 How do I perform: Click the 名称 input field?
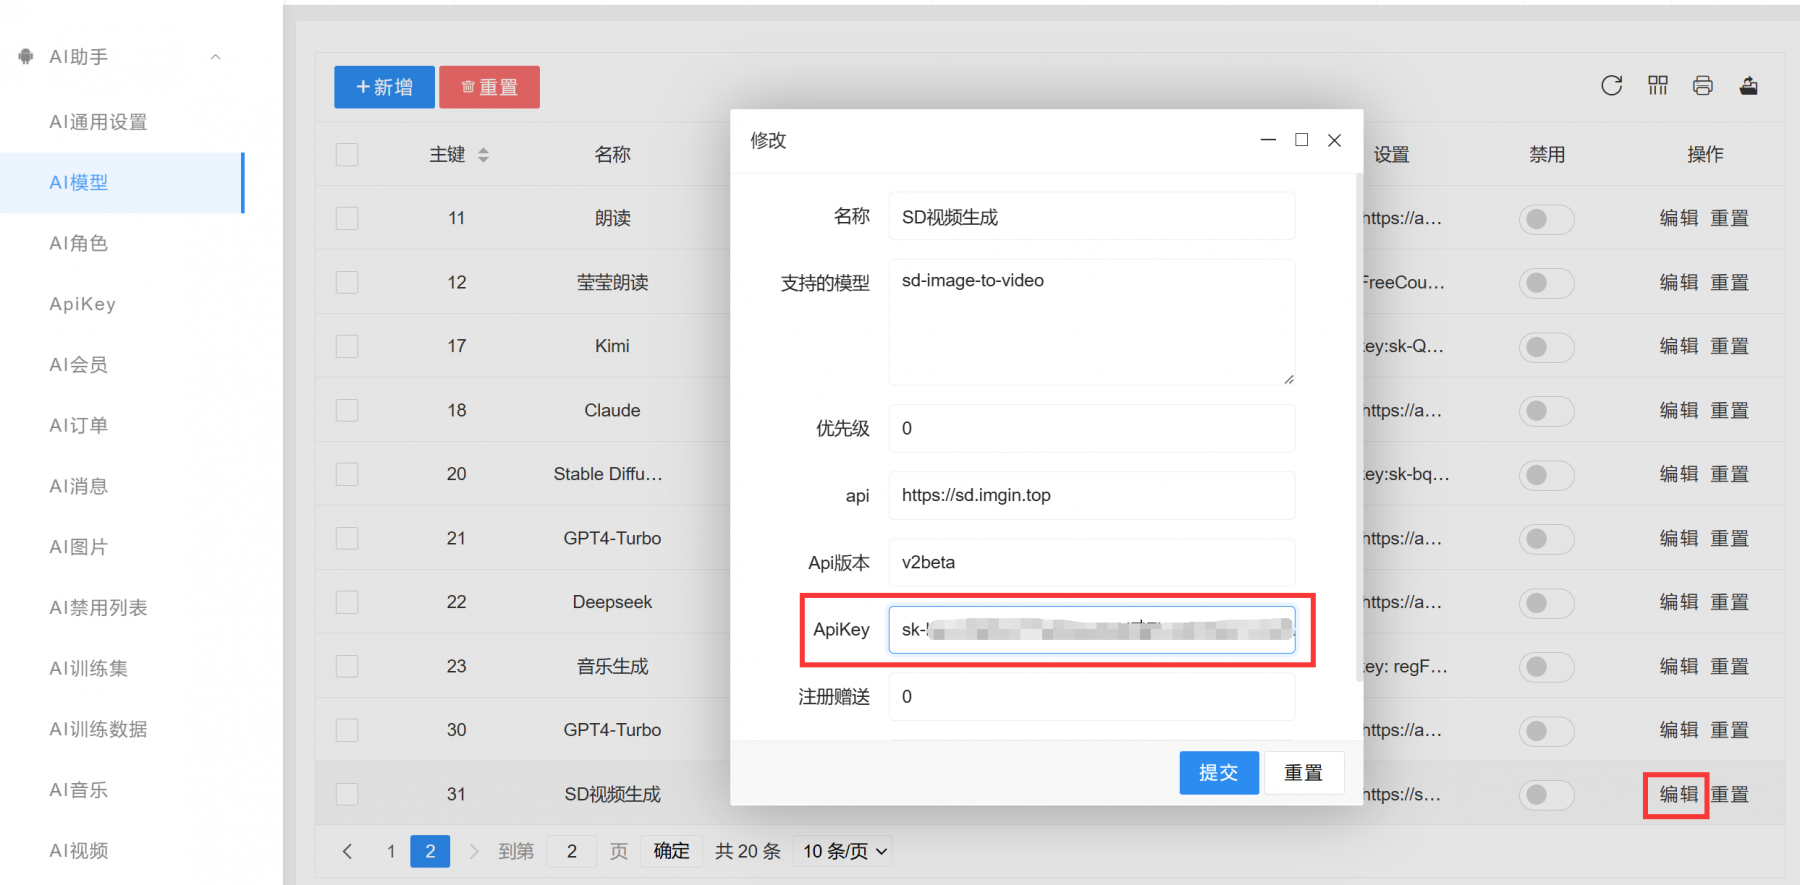[1092, 217]
